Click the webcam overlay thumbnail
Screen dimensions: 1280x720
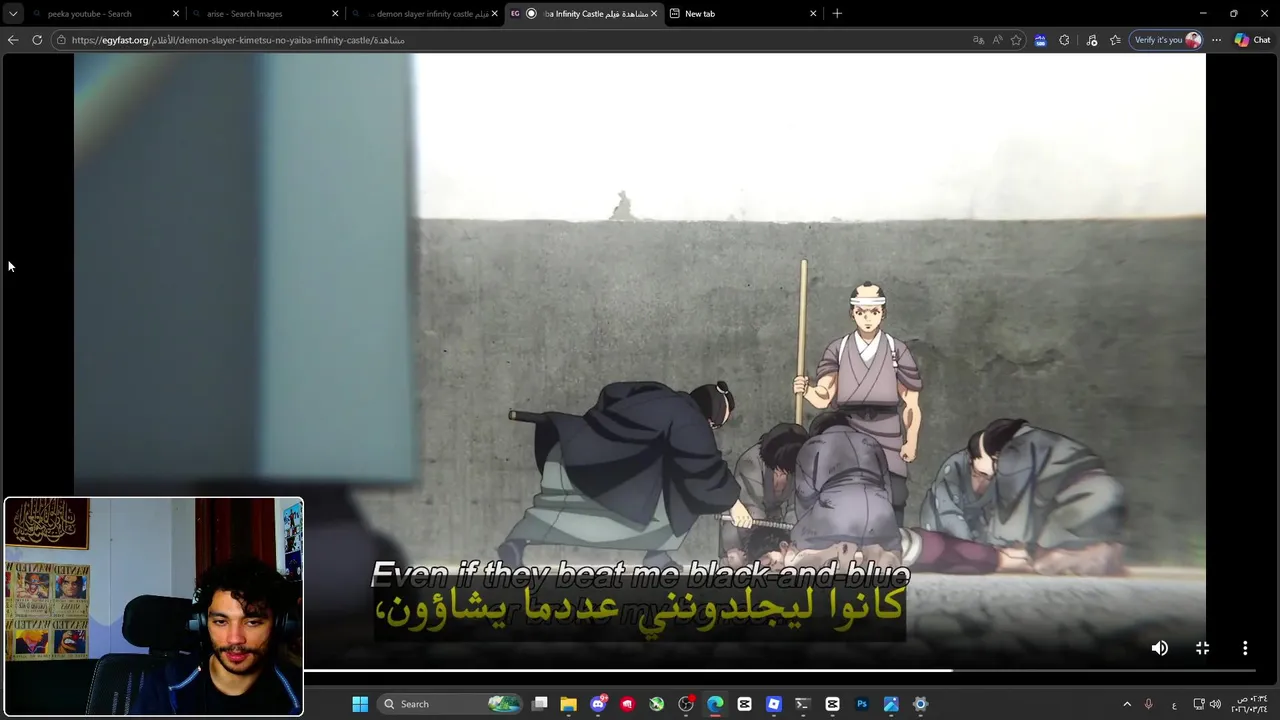point(153,607)
